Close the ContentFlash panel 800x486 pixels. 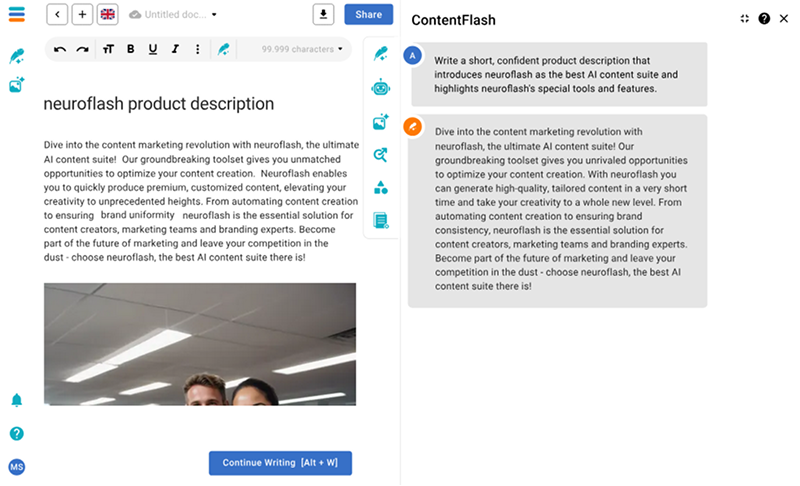point(784,19)
